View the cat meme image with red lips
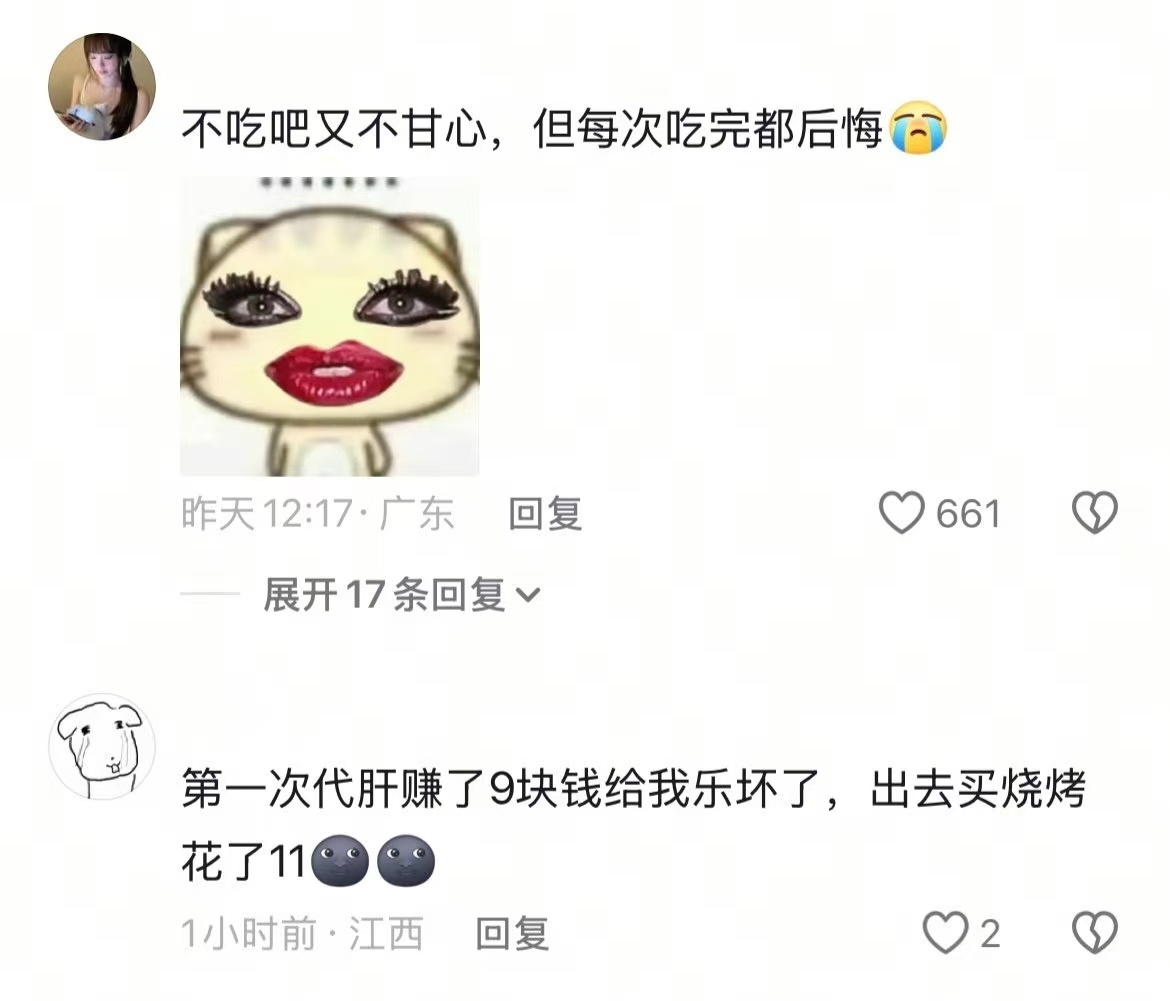Screen dimensions: 1170x1001 330,326
